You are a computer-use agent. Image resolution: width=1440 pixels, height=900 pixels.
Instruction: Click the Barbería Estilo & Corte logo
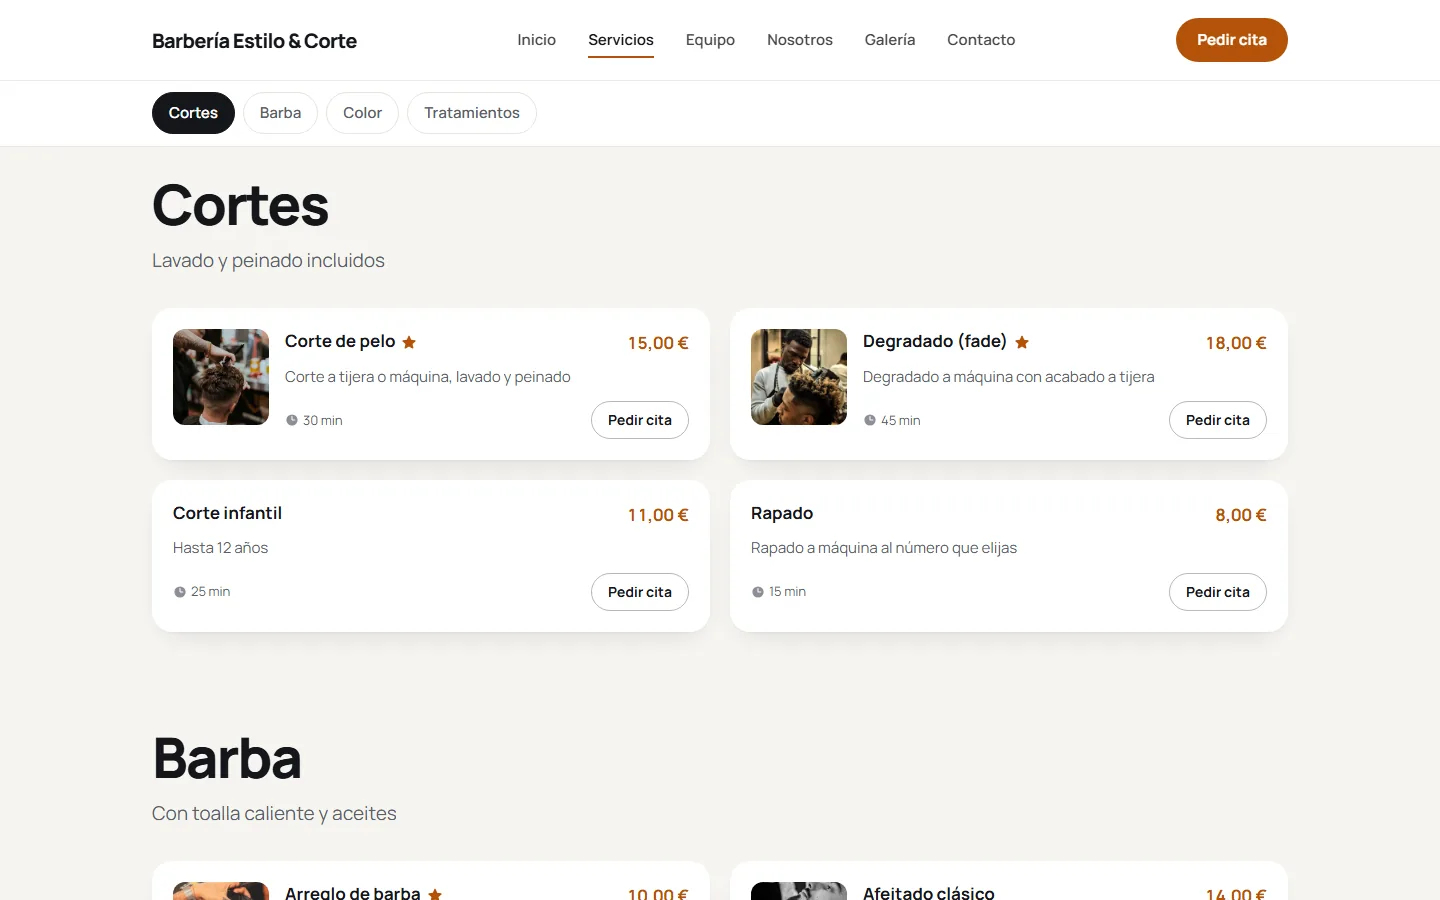[254, 41]
